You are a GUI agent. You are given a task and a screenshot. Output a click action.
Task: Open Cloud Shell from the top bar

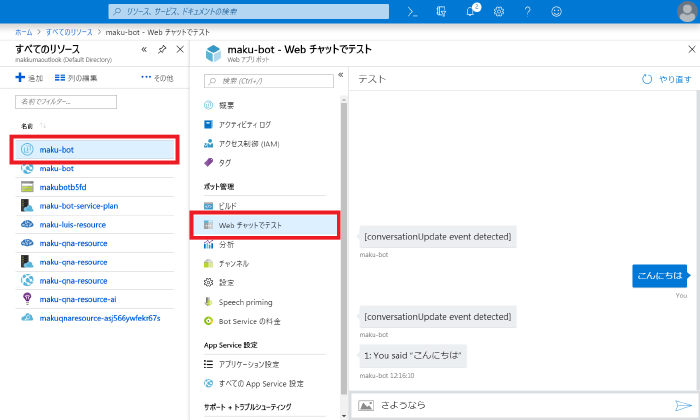412,11
